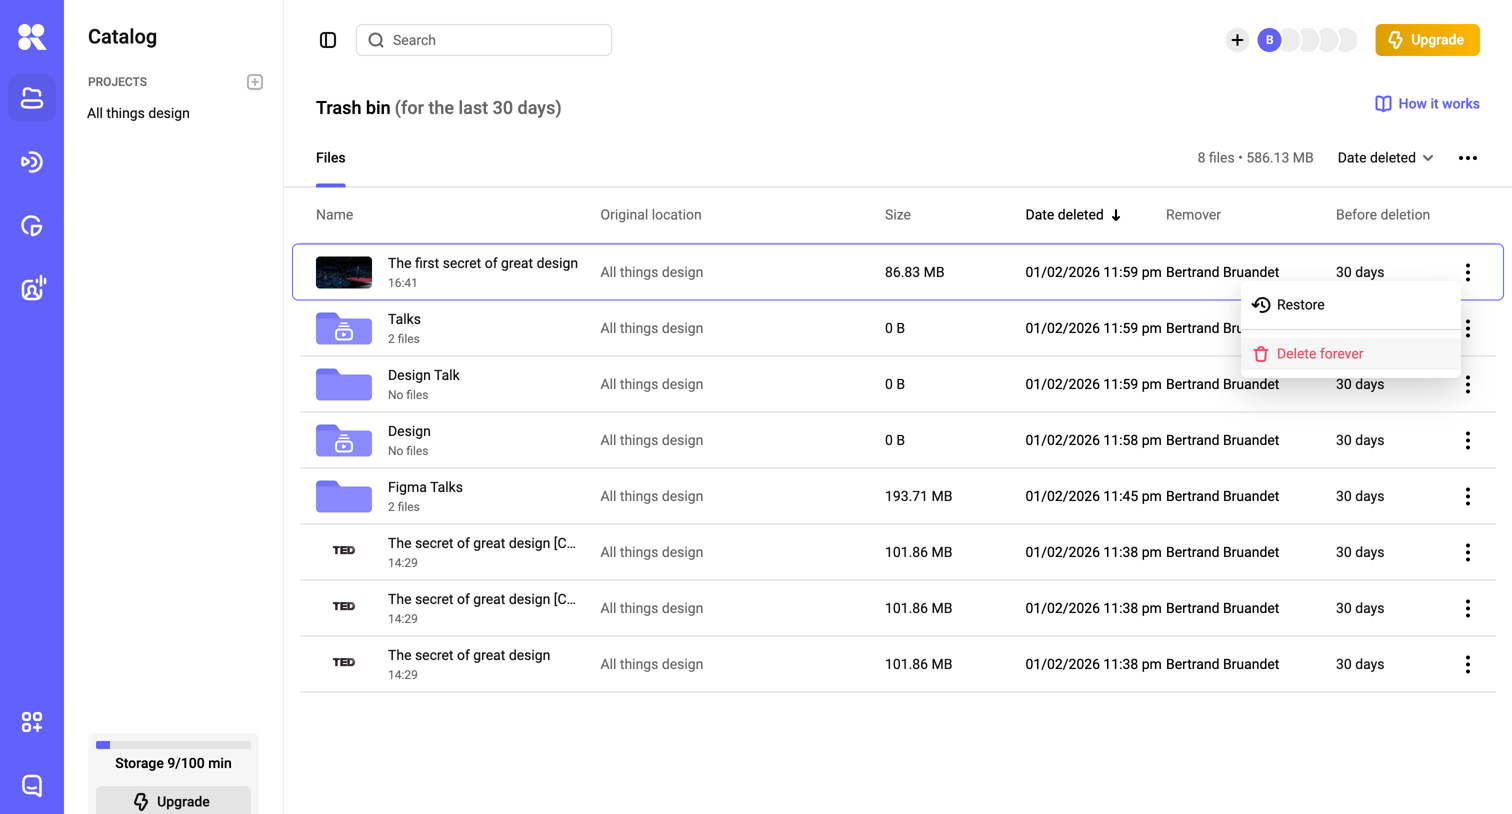Select the Design Talk folder name
Screen dimensions: 1512x814
424,375
